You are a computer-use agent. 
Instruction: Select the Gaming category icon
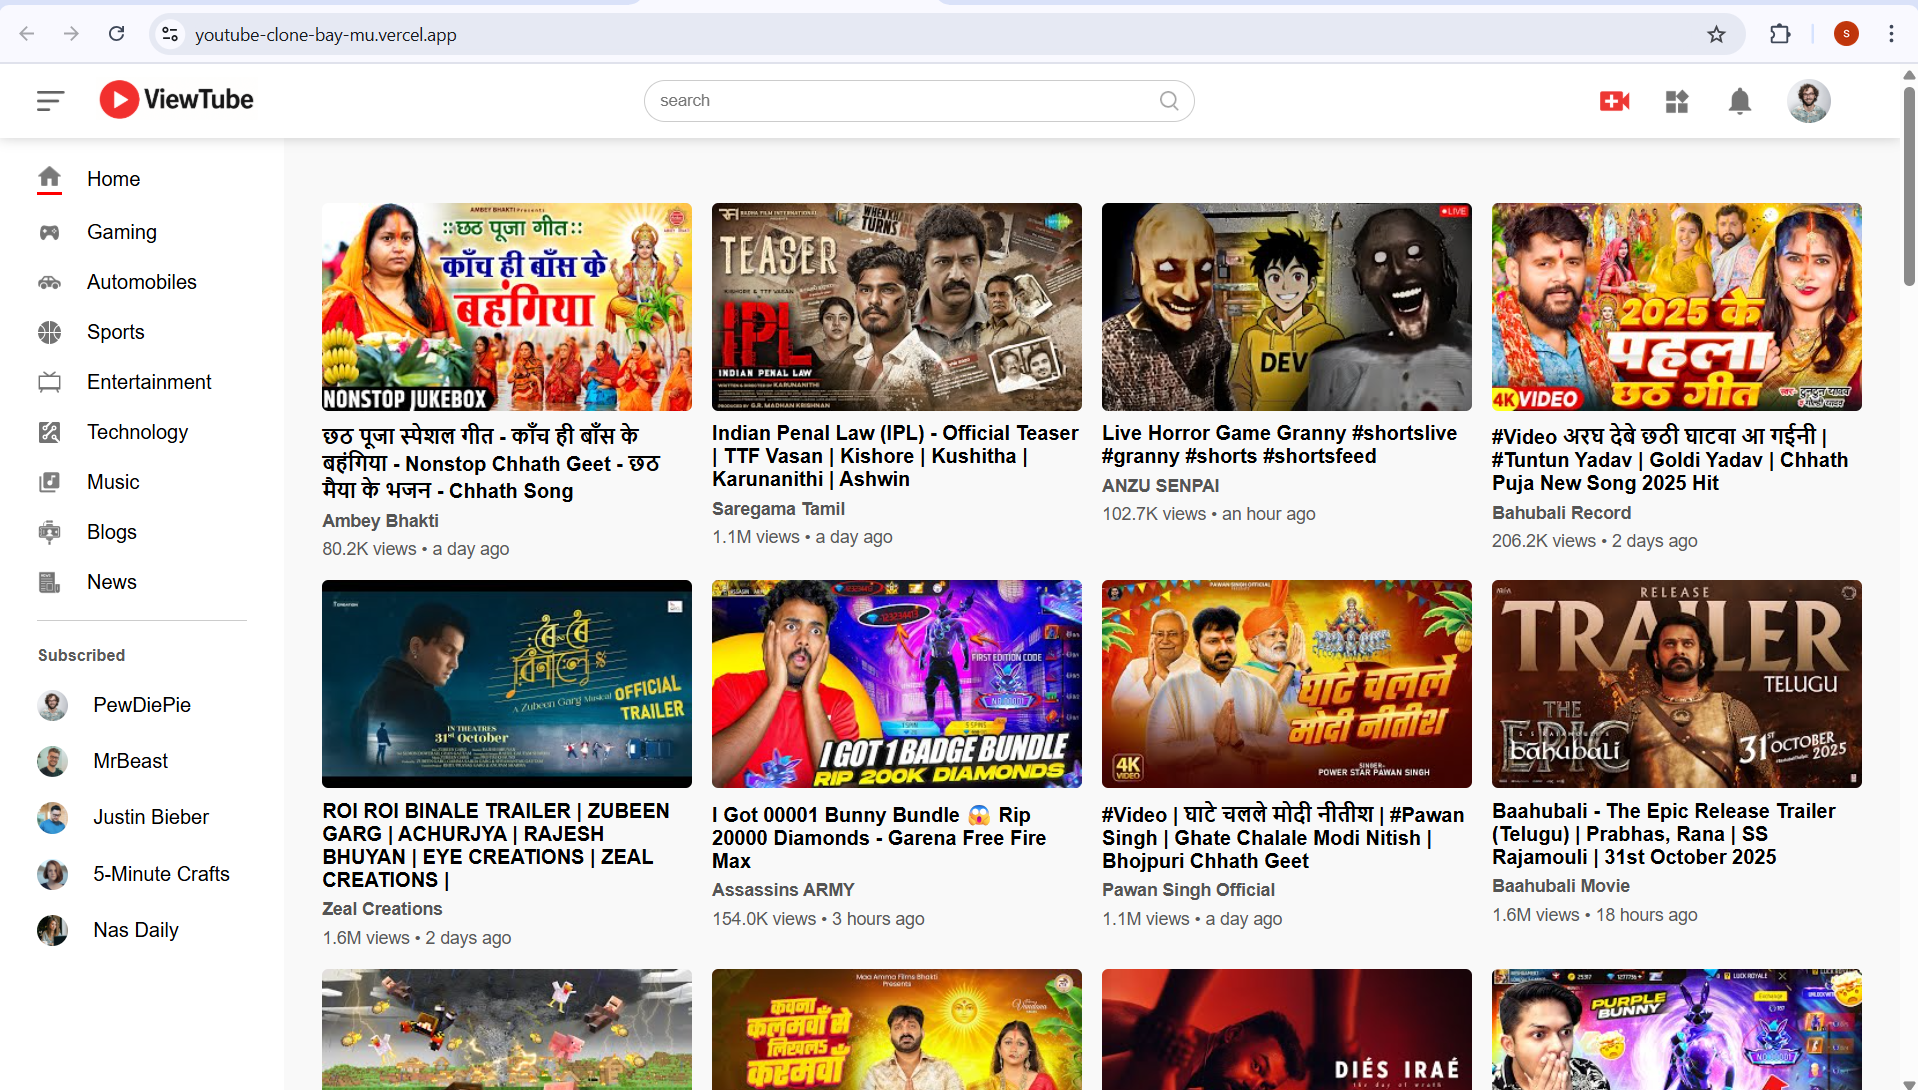tap(49, 231)
